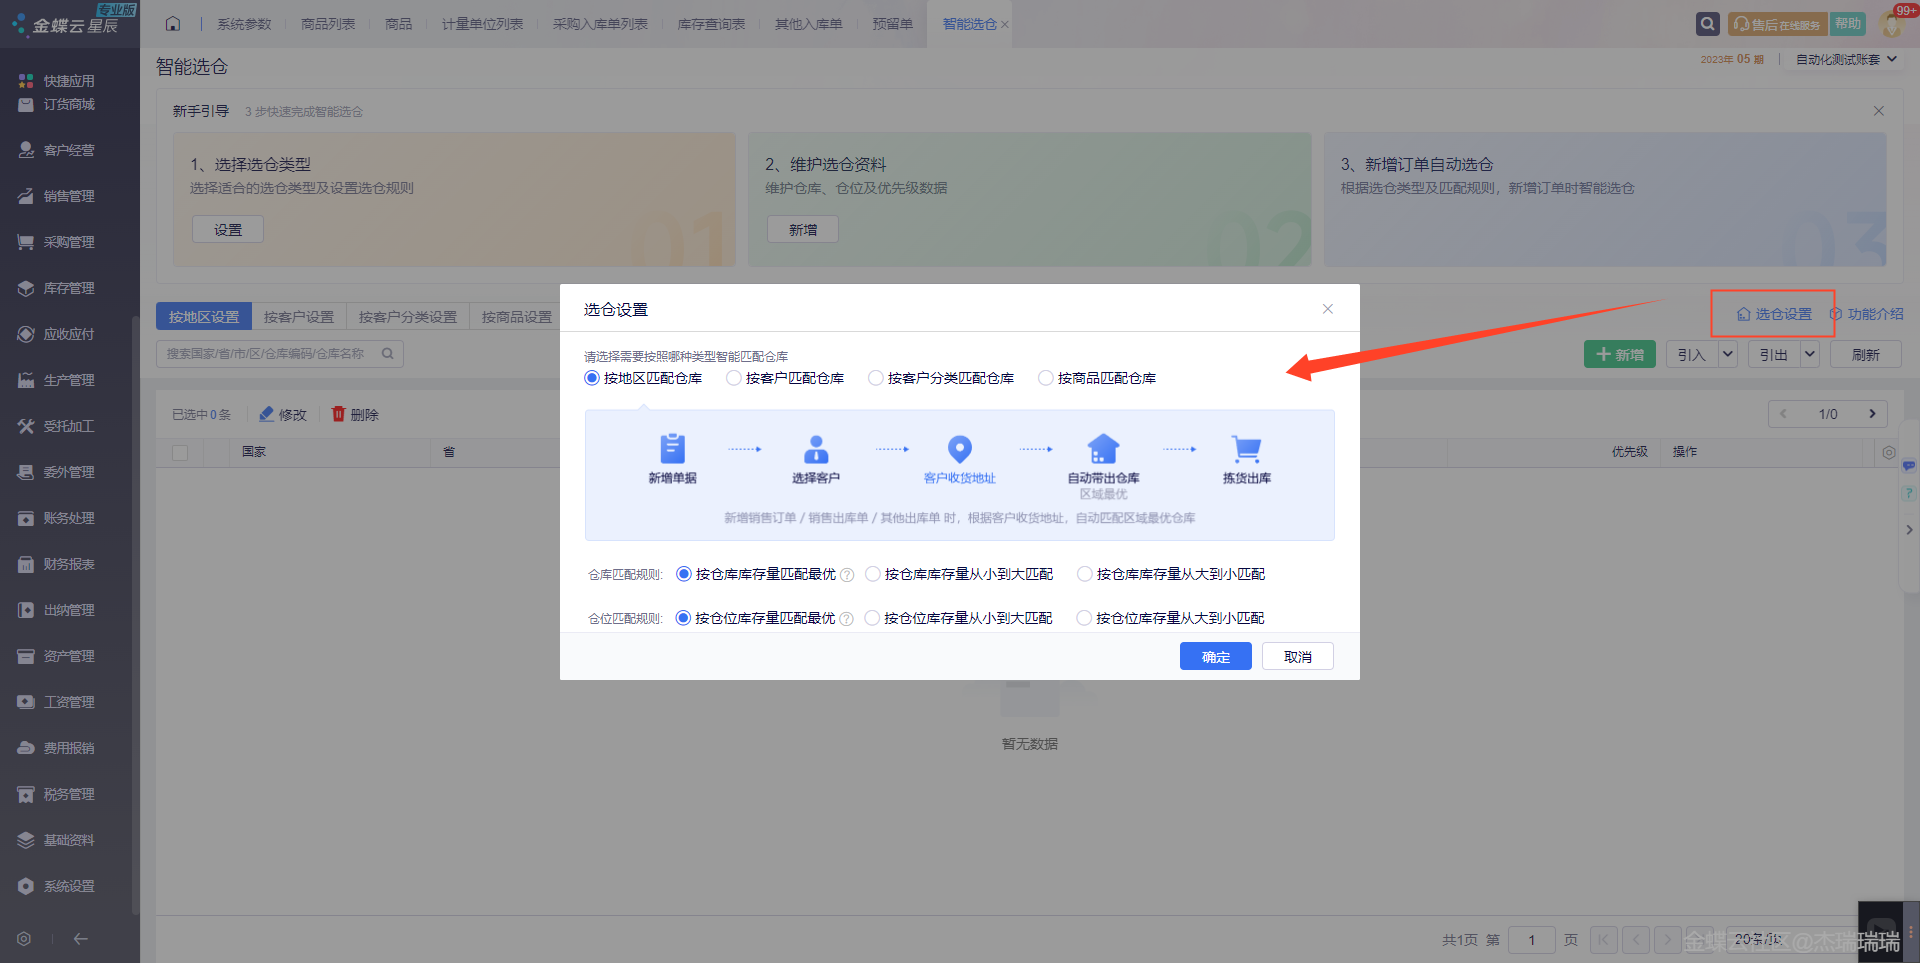1920x963 pixels.
Task: Click the 刷新 button
Action: tap(1866, 354)
